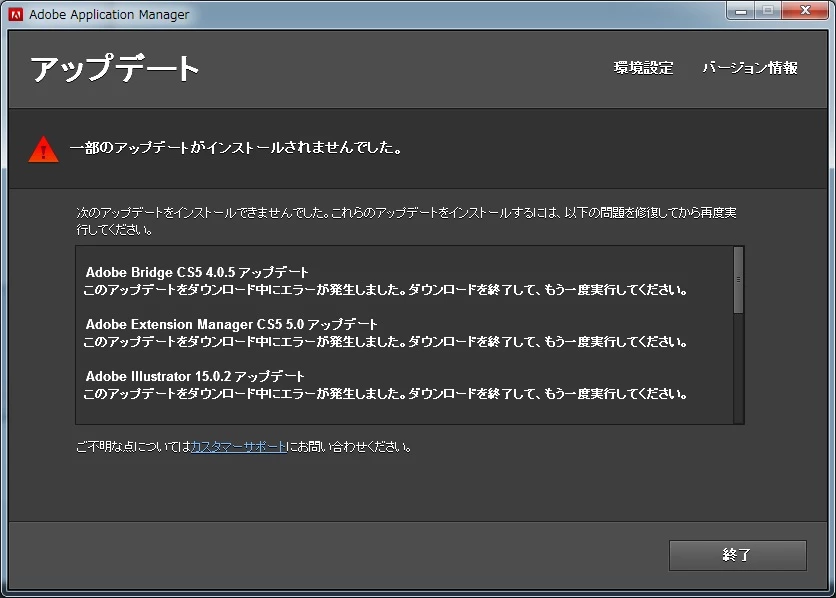Select the Adobe Bridge CS5 4.0.5 アップデート entry
Image resolution: width=836 pixels, height=598 pixels.
click(x=197, y=272)
